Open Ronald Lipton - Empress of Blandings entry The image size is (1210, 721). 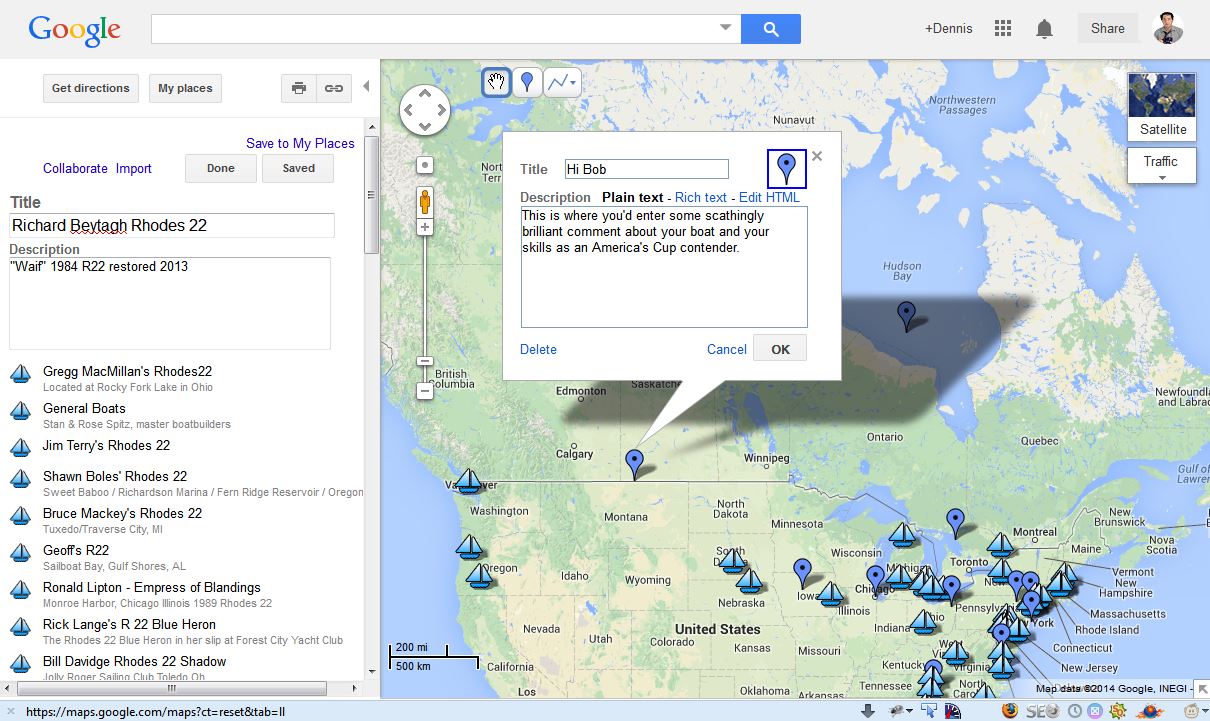click(152, 587)
